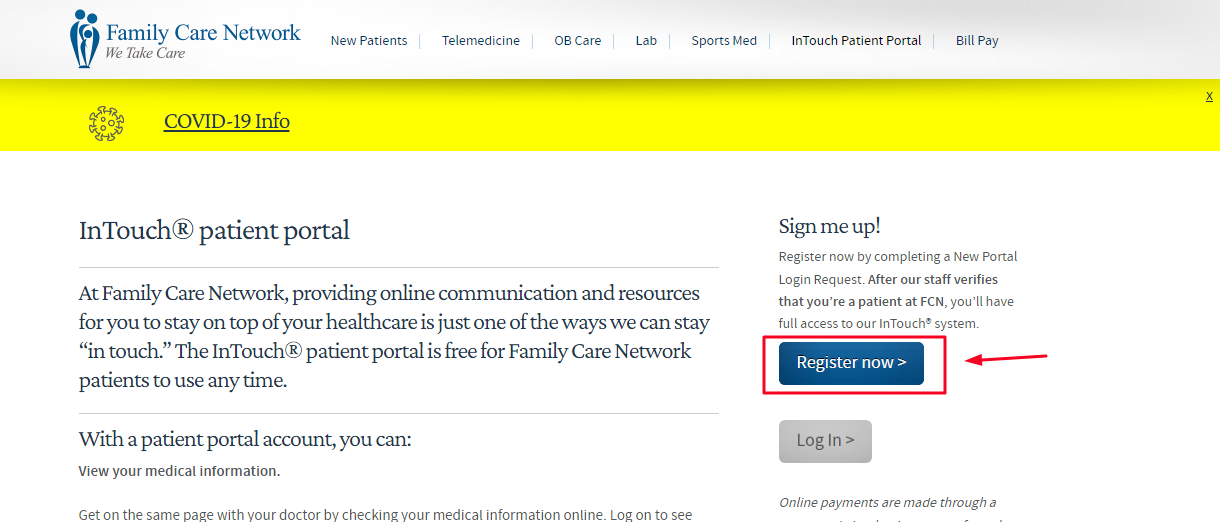Image resolution: width=1220 pixels, height=522 pixels.
Task: Click the Family Care Network title text
Action: coord(203,33)
